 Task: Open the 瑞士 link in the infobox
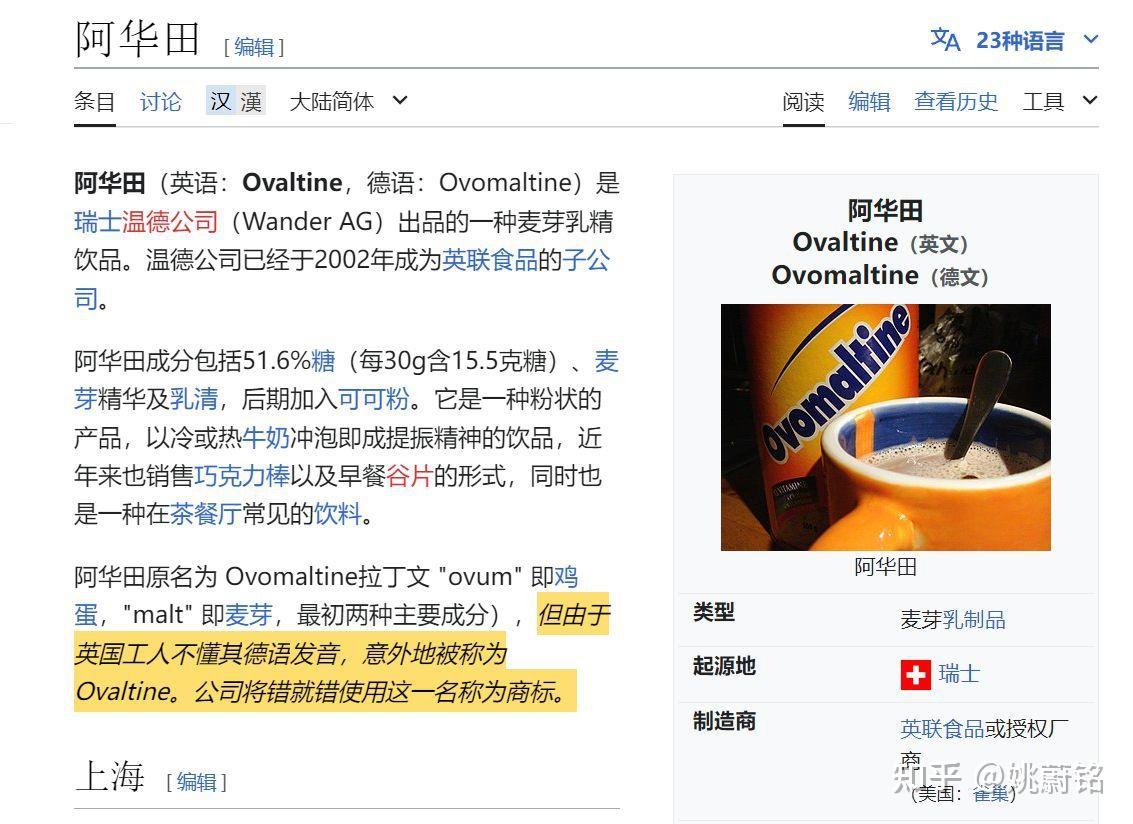pos(957,673)
